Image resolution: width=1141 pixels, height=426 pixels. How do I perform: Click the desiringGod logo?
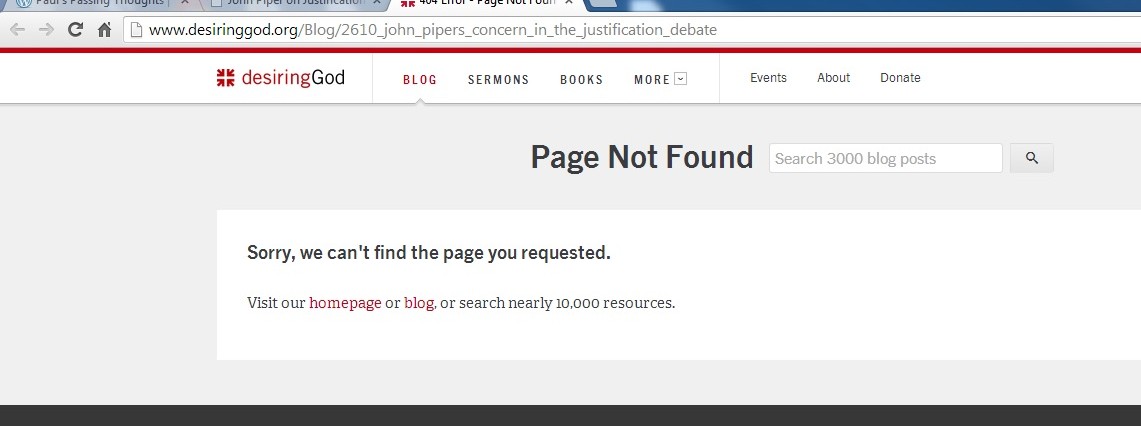click(281, 78)
